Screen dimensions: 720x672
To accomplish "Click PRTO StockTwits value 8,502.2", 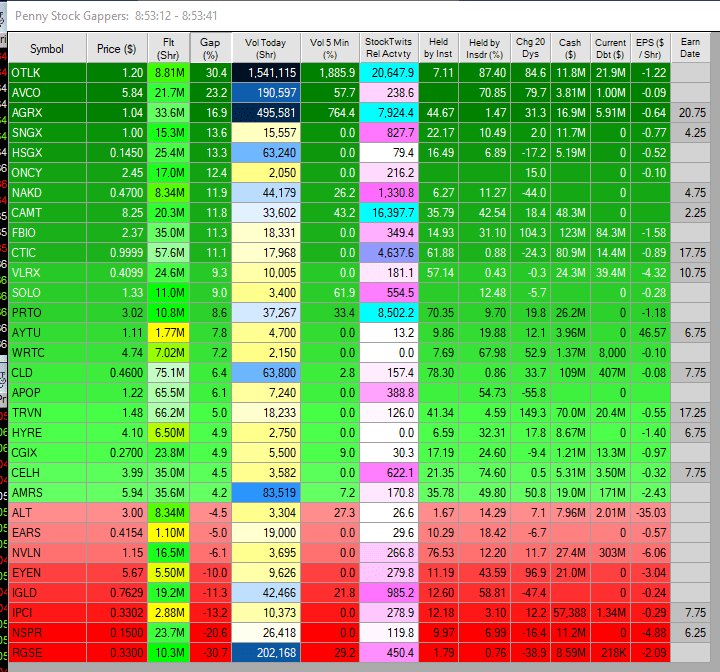I will (x=388, y=312).
